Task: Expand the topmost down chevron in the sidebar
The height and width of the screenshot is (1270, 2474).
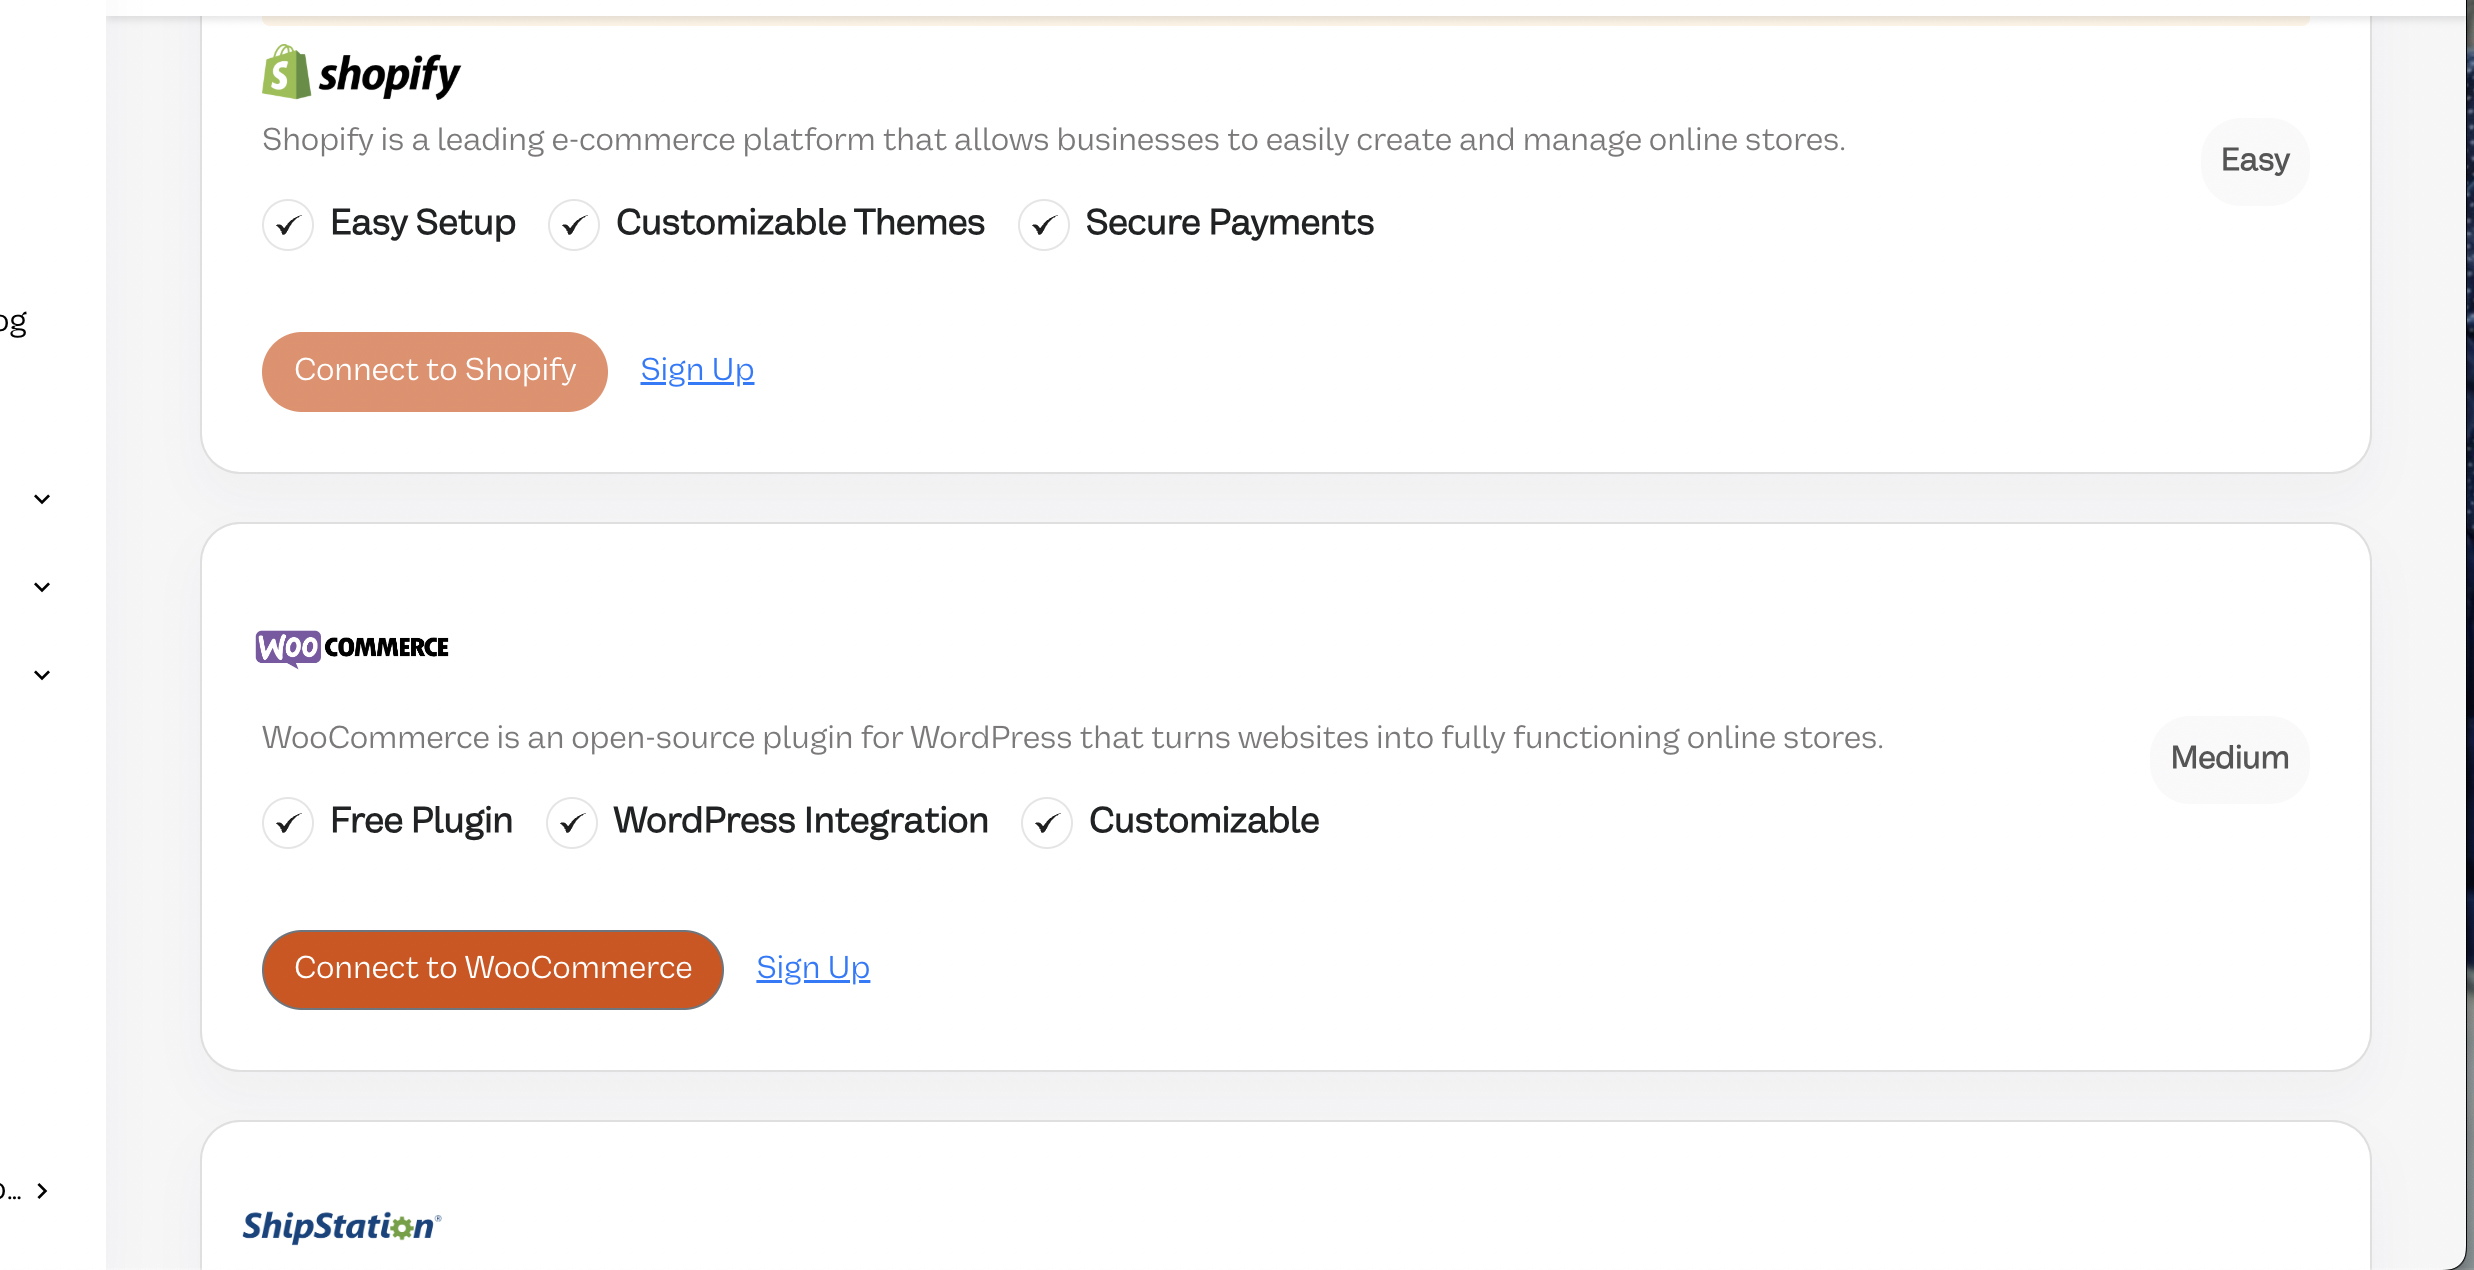Action: click(x=42, y=499)
